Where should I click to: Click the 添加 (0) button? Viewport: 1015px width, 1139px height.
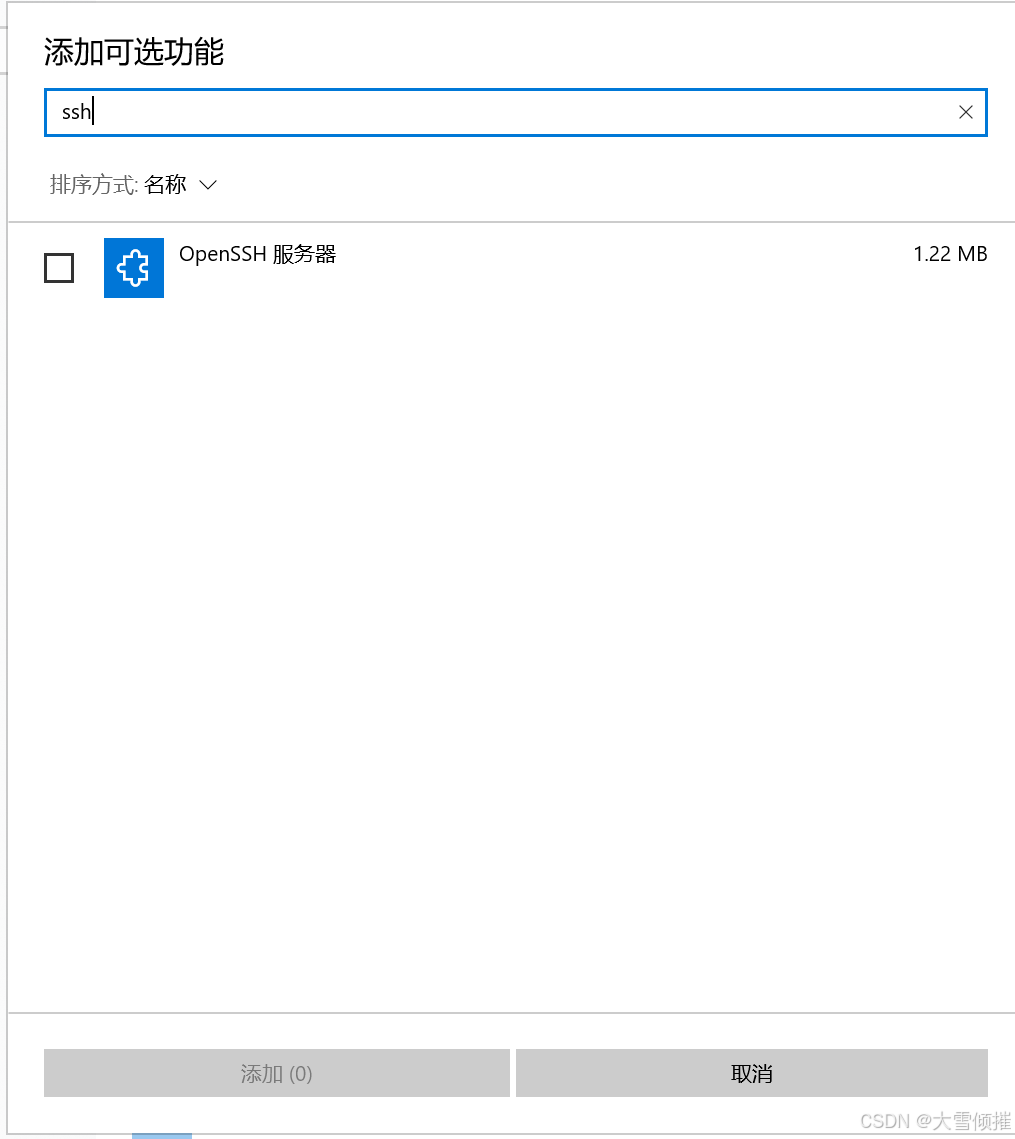[x=277, y=1073]
